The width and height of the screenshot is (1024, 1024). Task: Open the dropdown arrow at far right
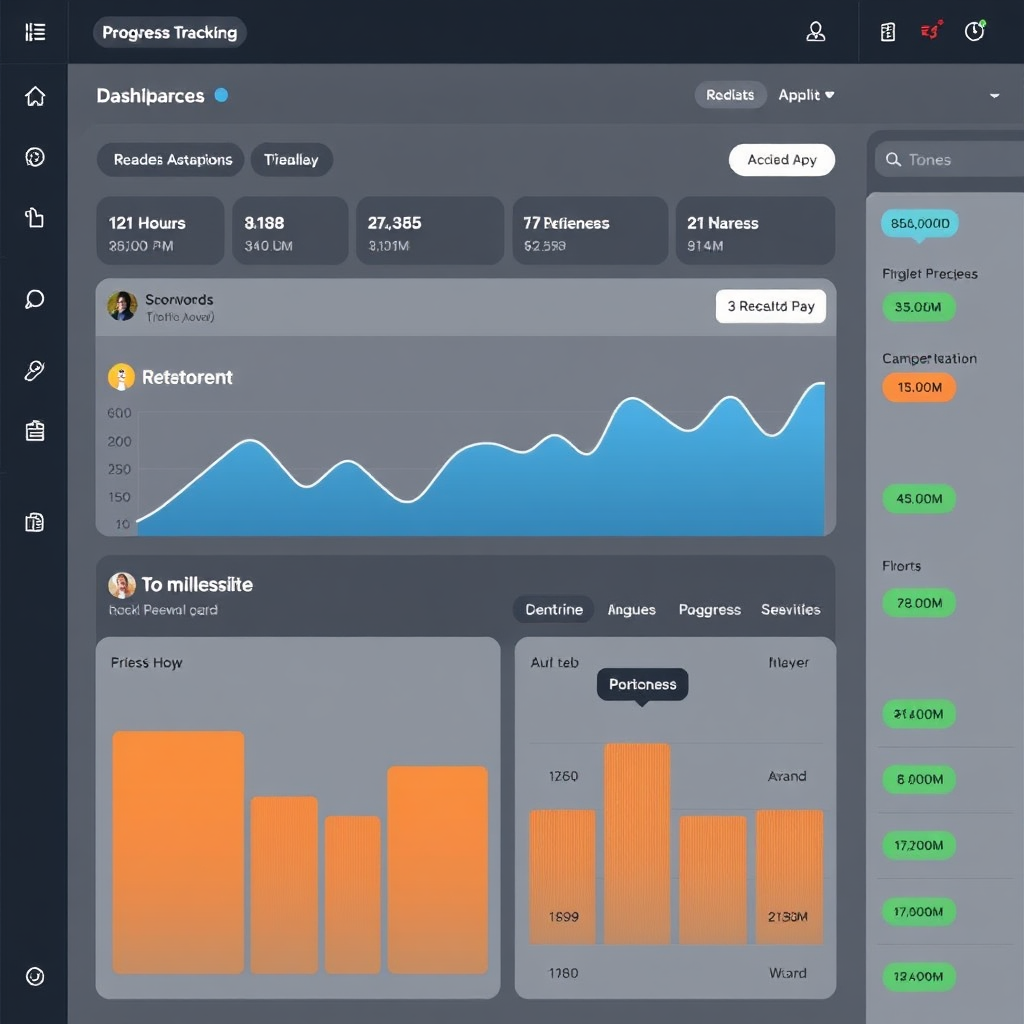994,96
